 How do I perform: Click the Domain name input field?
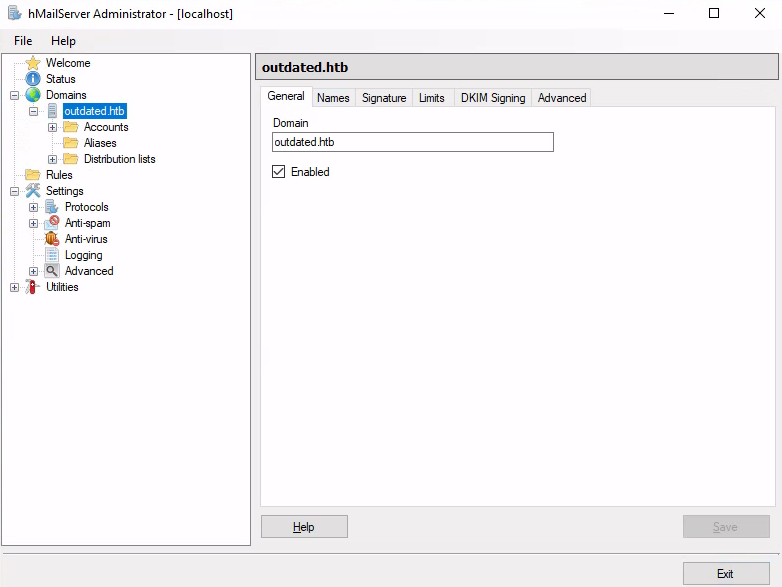(413, 142)
